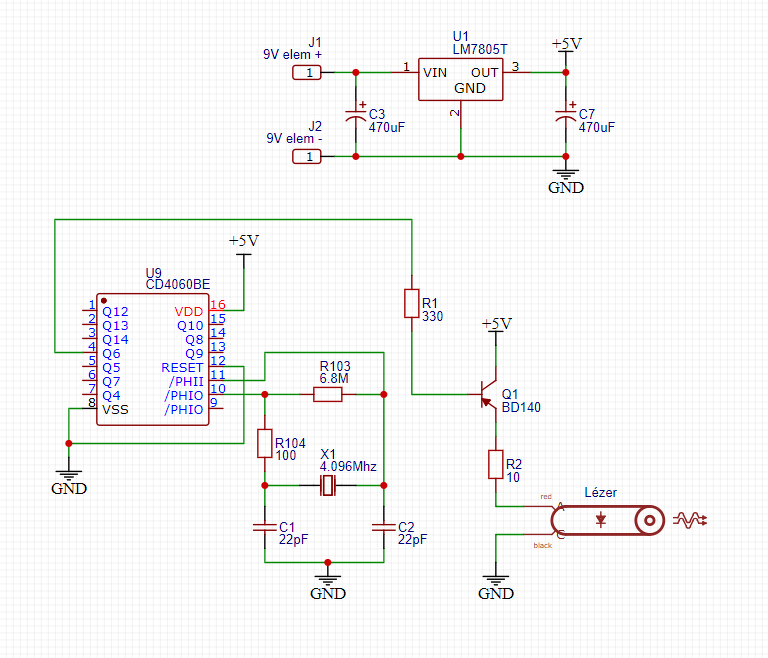Click the 100 value of R104

tap(286, 456)
